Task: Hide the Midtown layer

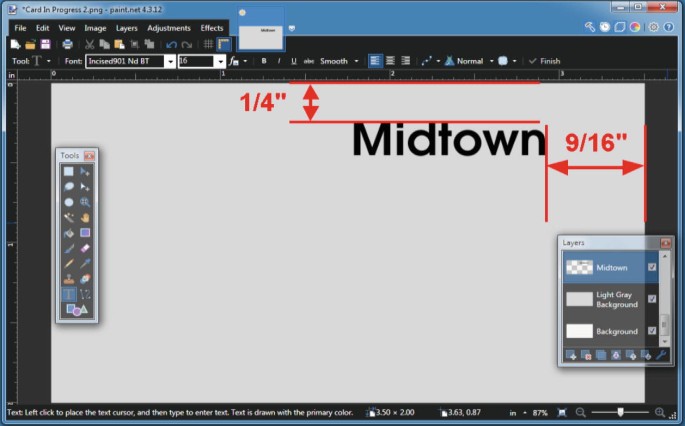Action: tap(652, 267)
